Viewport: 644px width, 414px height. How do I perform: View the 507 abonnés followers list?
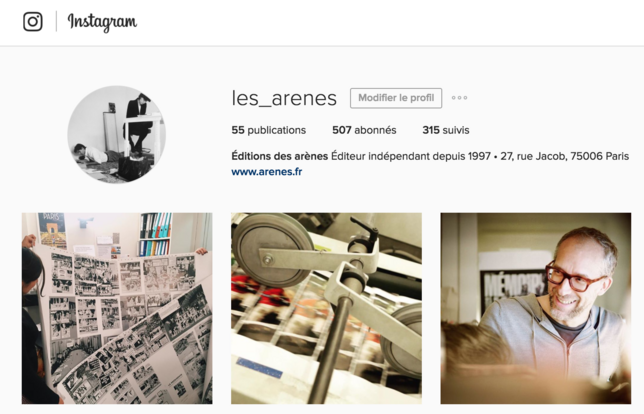coord(364,130)
